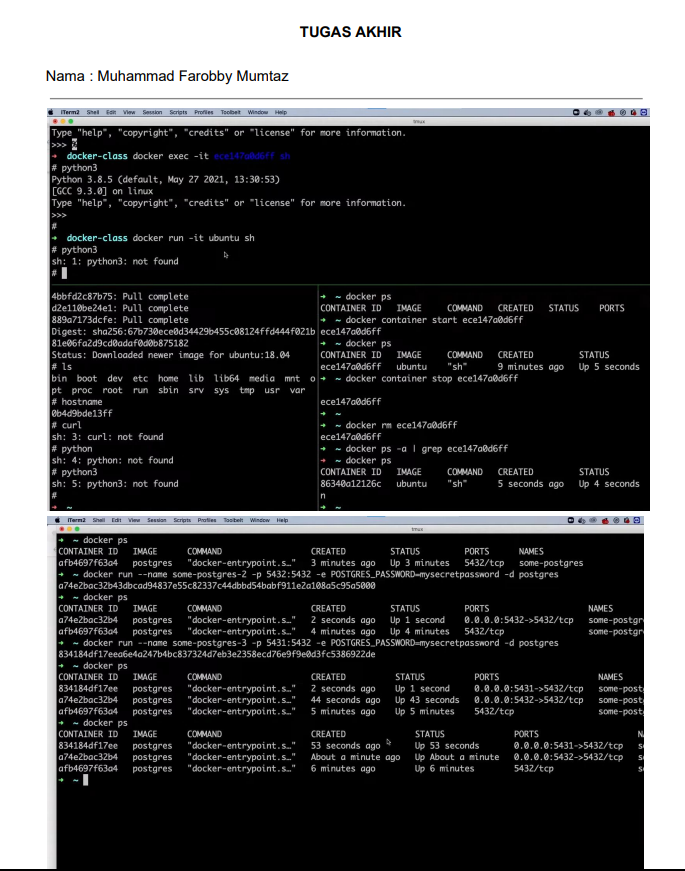
Task: Click the 'TUGAS AKHIR' heading
Action: point(351,32)
